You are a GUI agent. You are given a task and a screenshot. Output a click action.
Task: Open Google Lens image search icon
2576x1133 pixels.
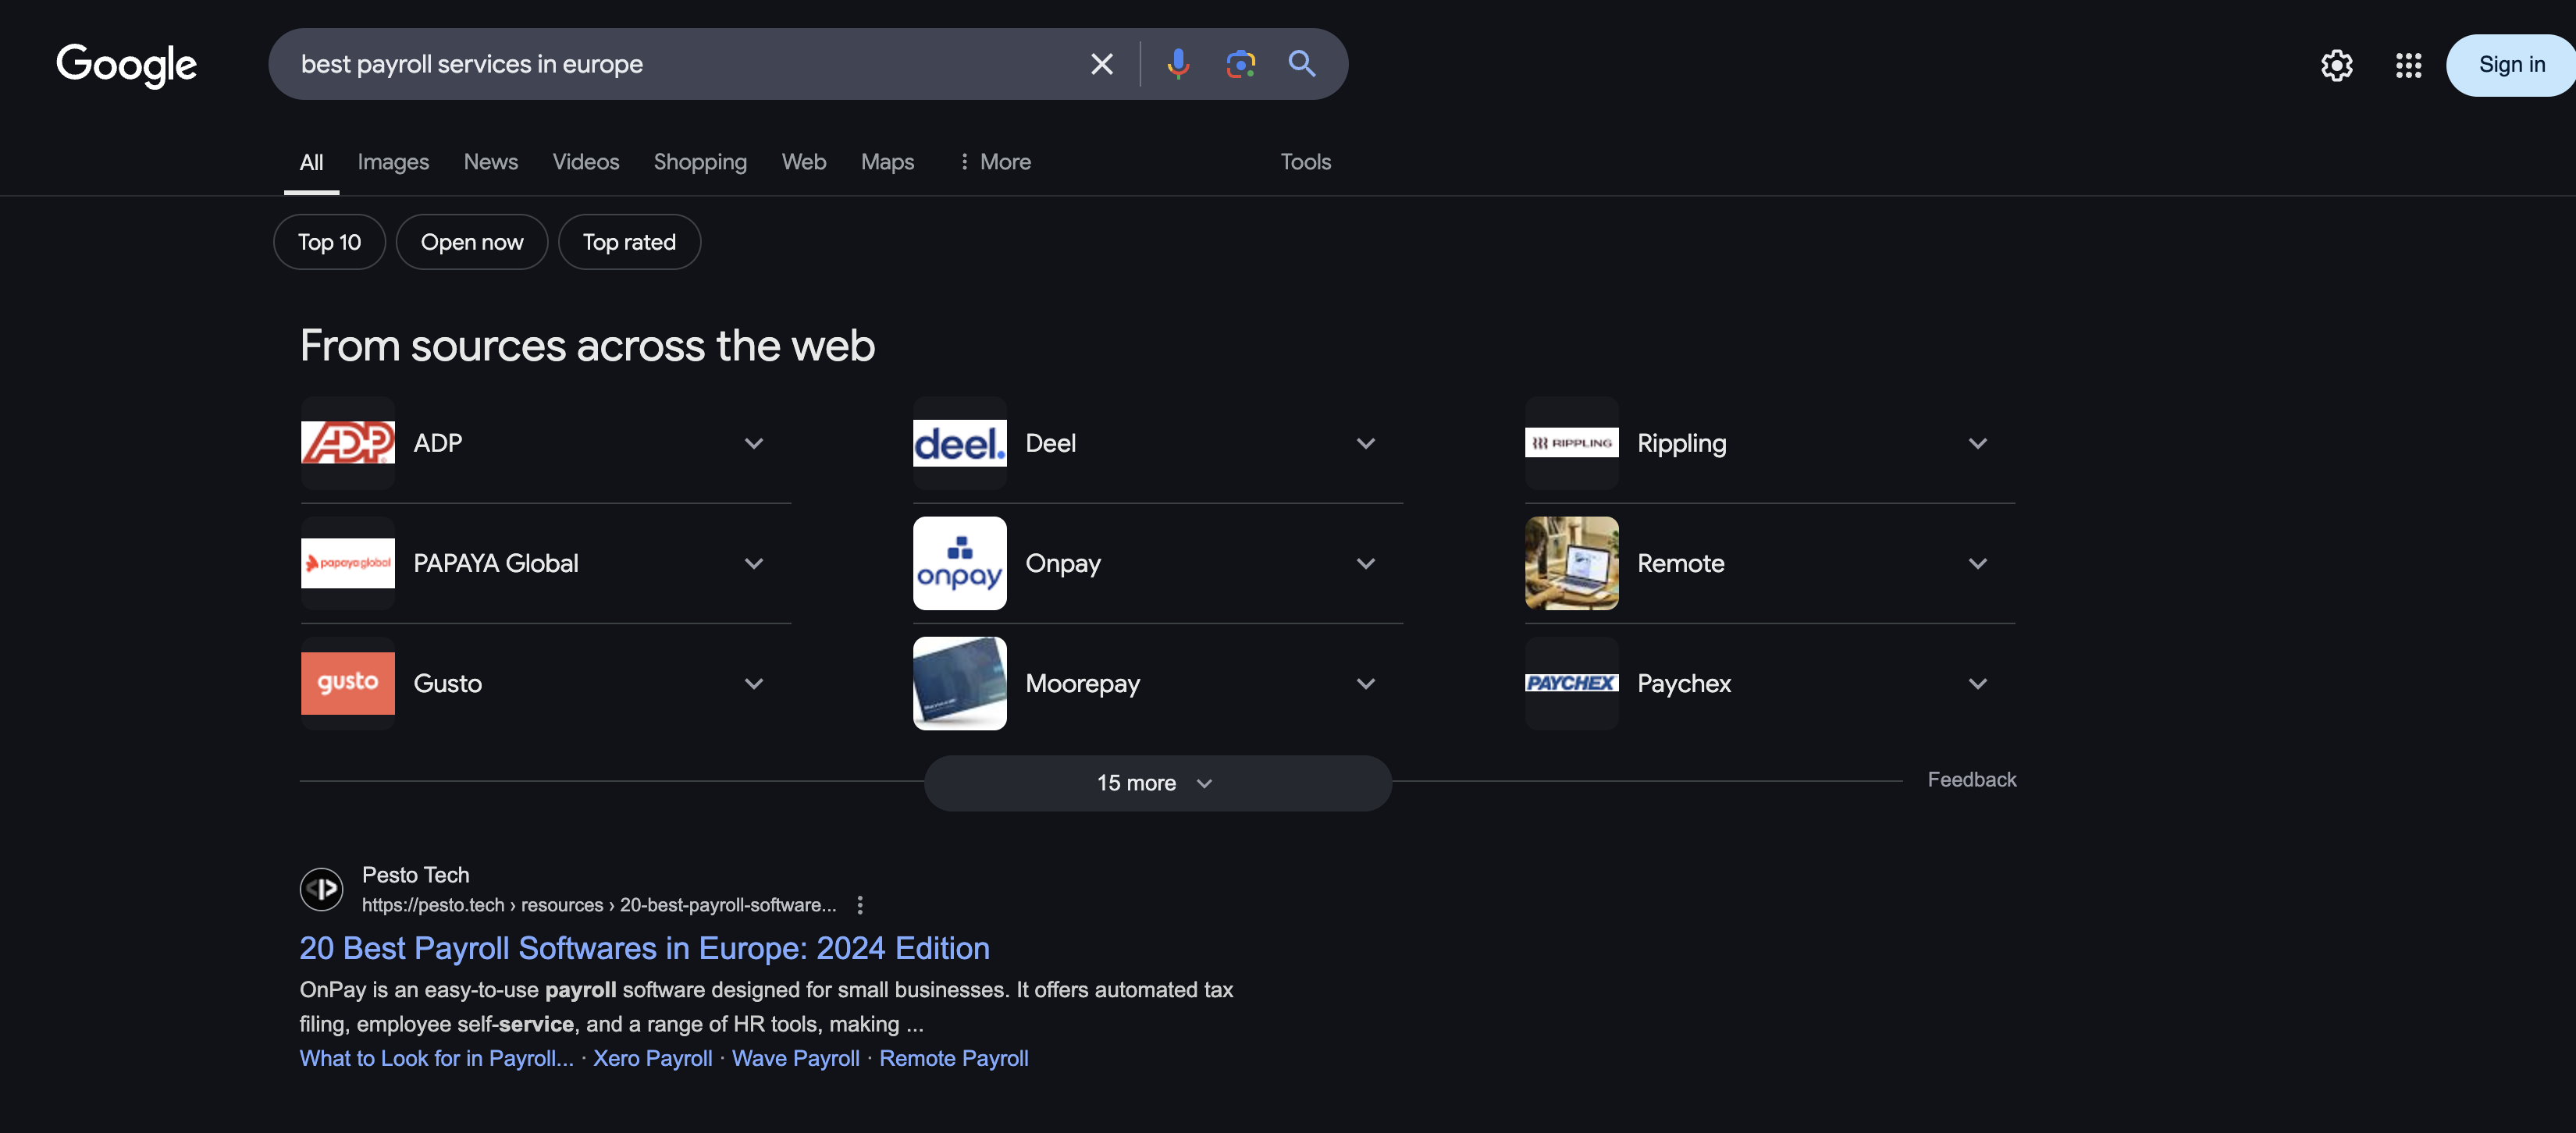coord(1240,64)
